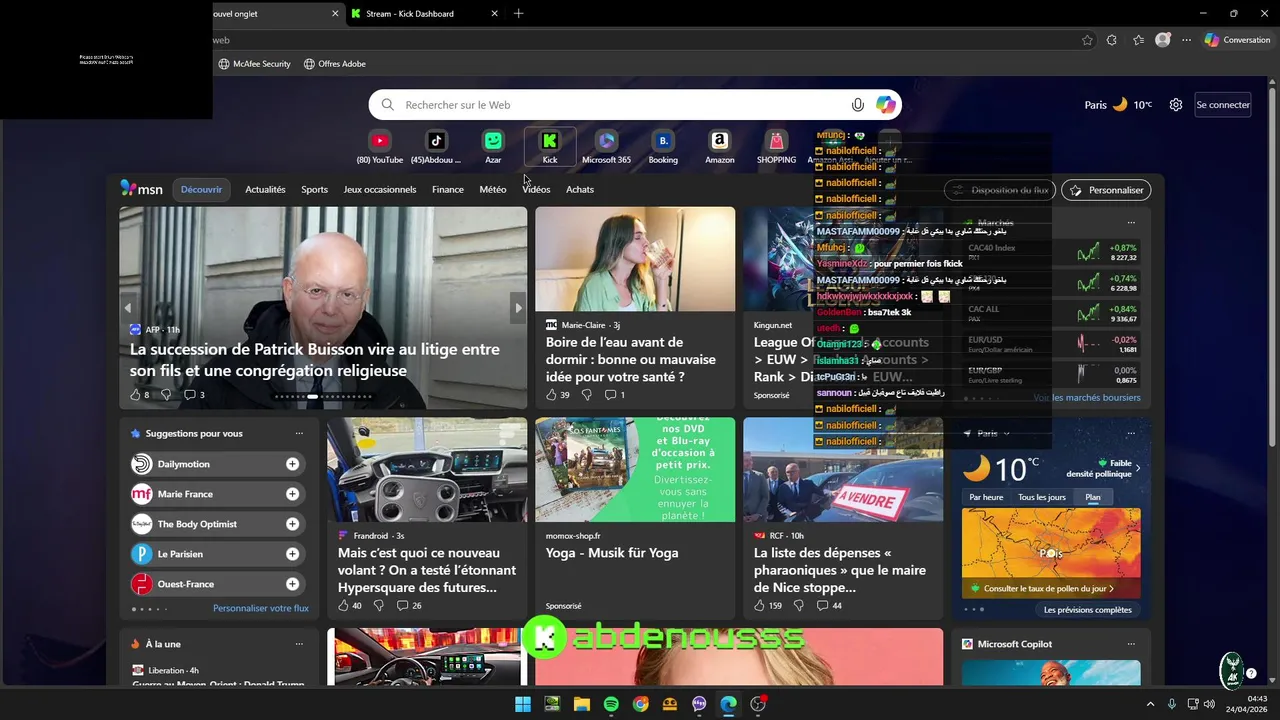Click the Personnaliser button
This screenshot has width=1280, height=720.
click(x=1106, y=190)
